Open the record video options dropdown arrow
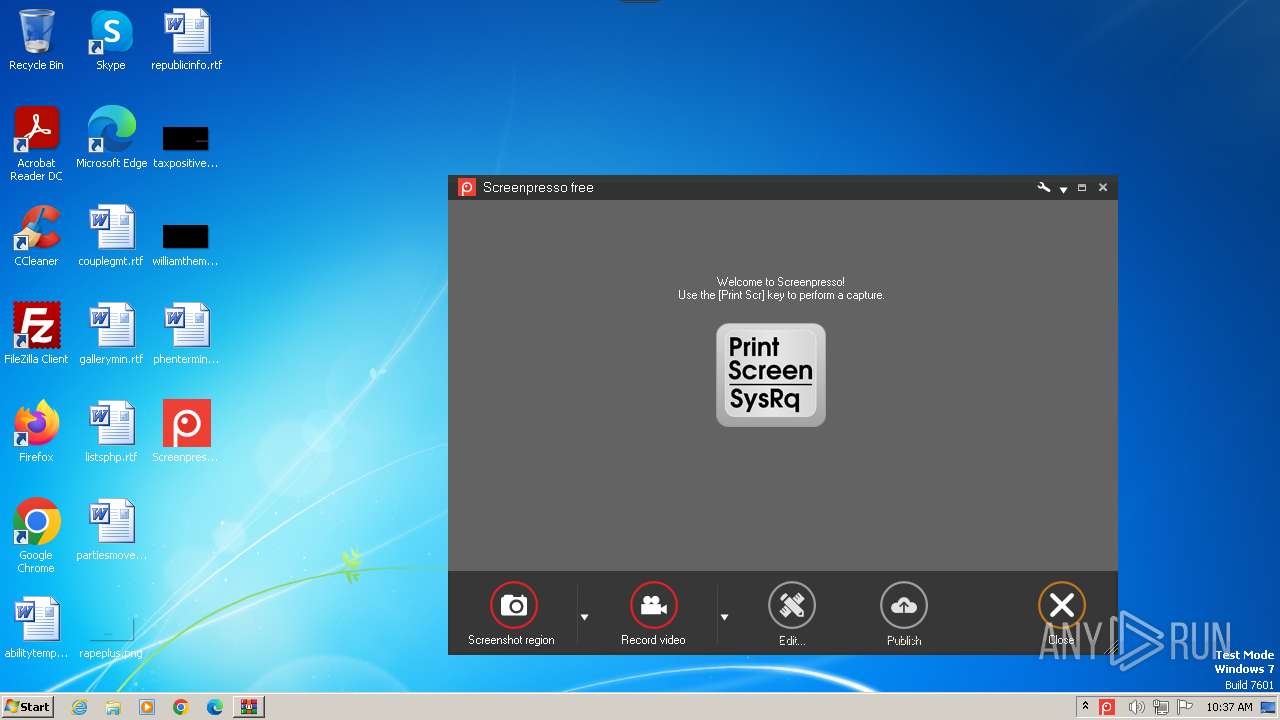Screen dimensions: 1280x720 pyautogui.click(x=725, y=617)
